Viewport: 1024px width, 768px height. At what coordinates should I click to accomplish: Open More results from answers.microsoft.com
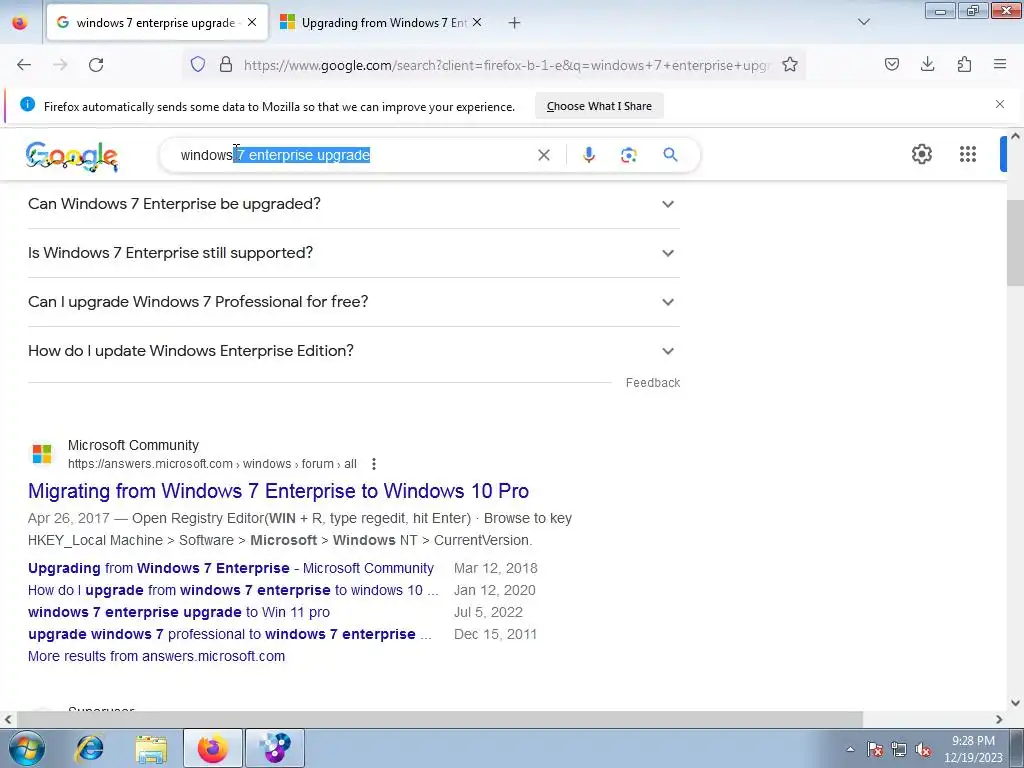coord(156,656)
